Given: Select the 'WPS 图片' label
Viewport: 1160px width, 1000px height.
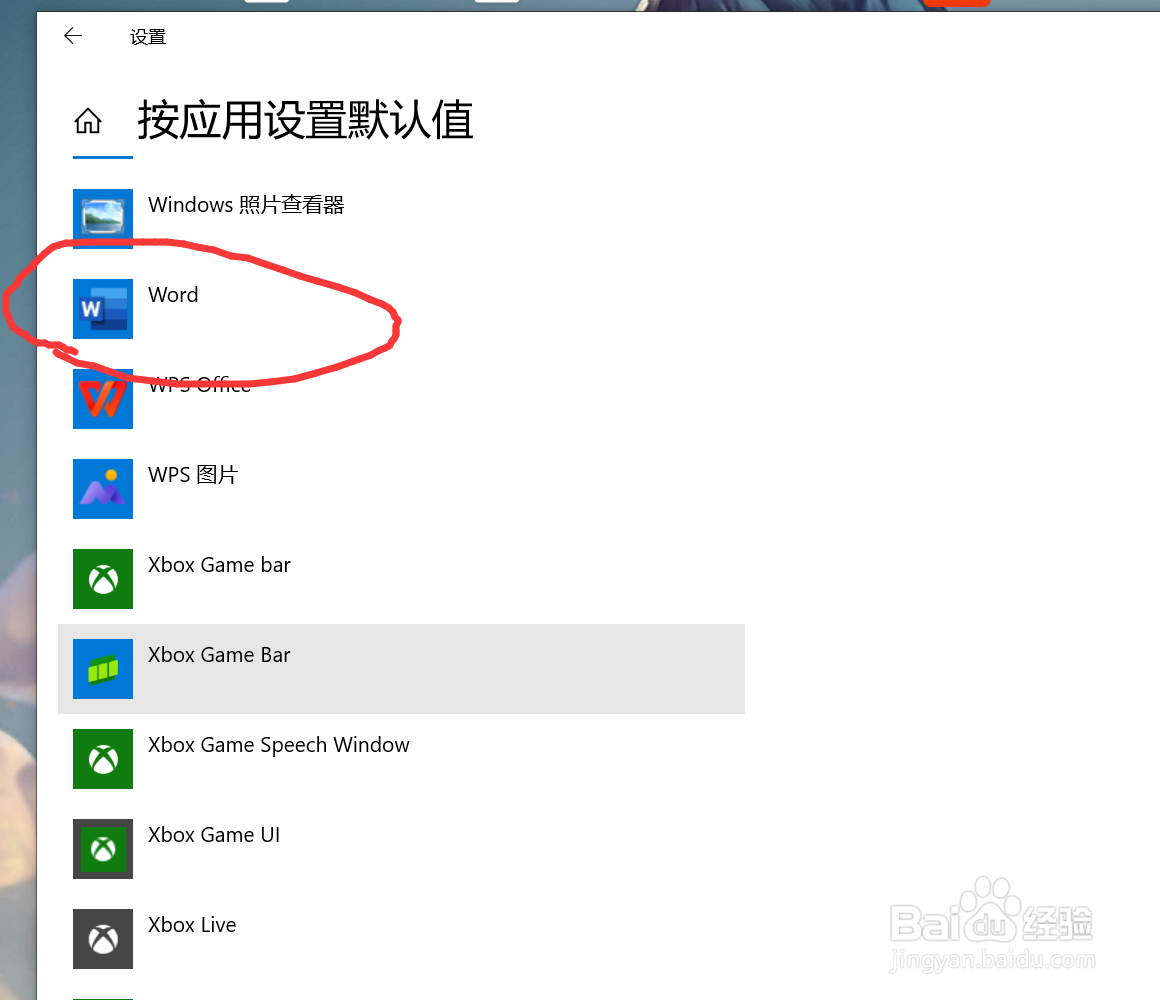Looking at the screenshot, I should pyautogui.click(x=192, y=475).
